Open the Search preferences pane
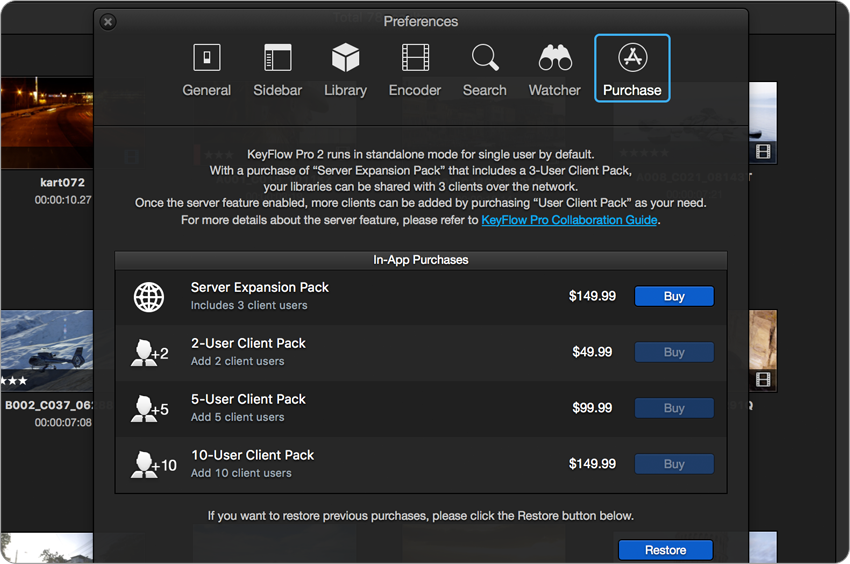 pos(485,69)
